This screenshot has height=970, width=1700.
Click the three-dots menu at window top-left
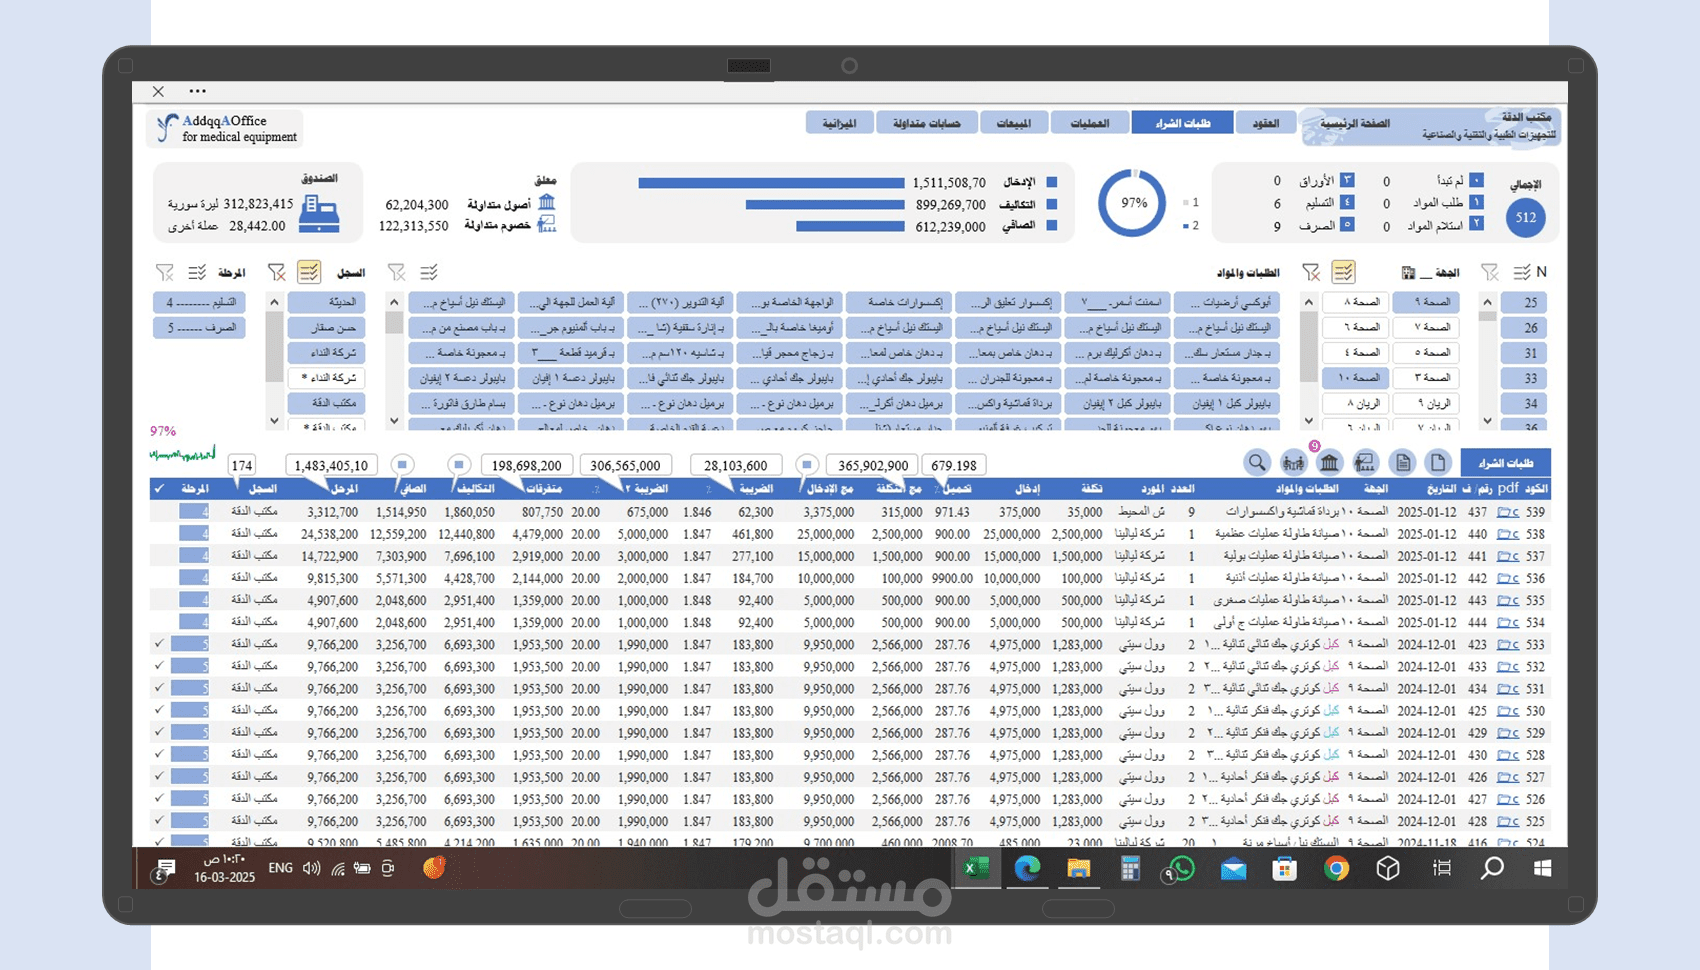point(198,91)
